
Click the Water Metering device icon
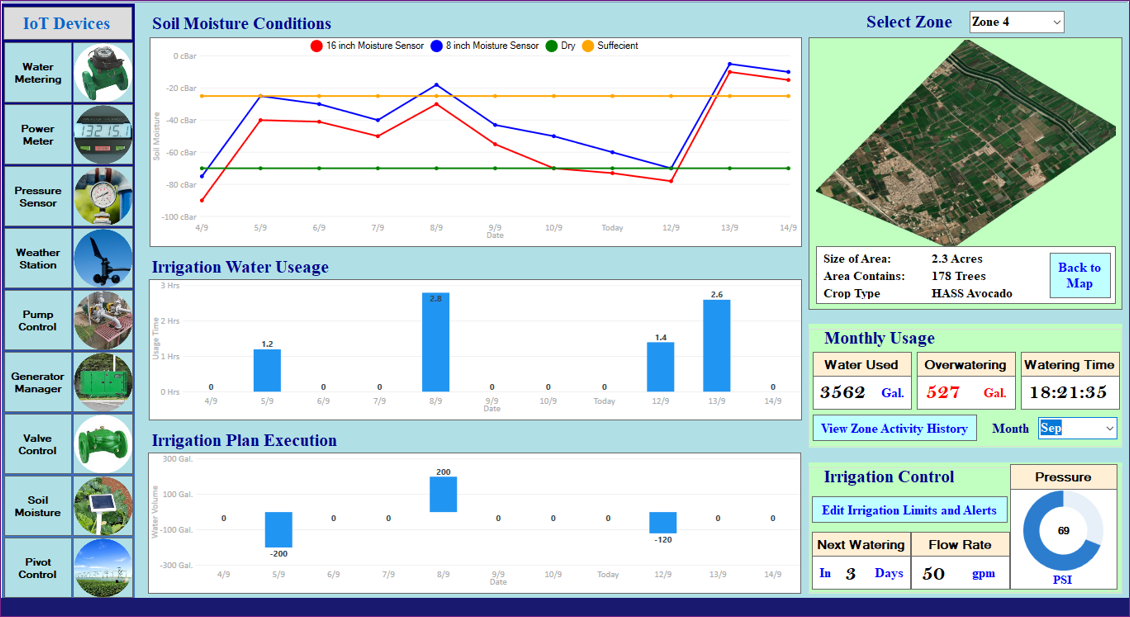tap(103, 73)
